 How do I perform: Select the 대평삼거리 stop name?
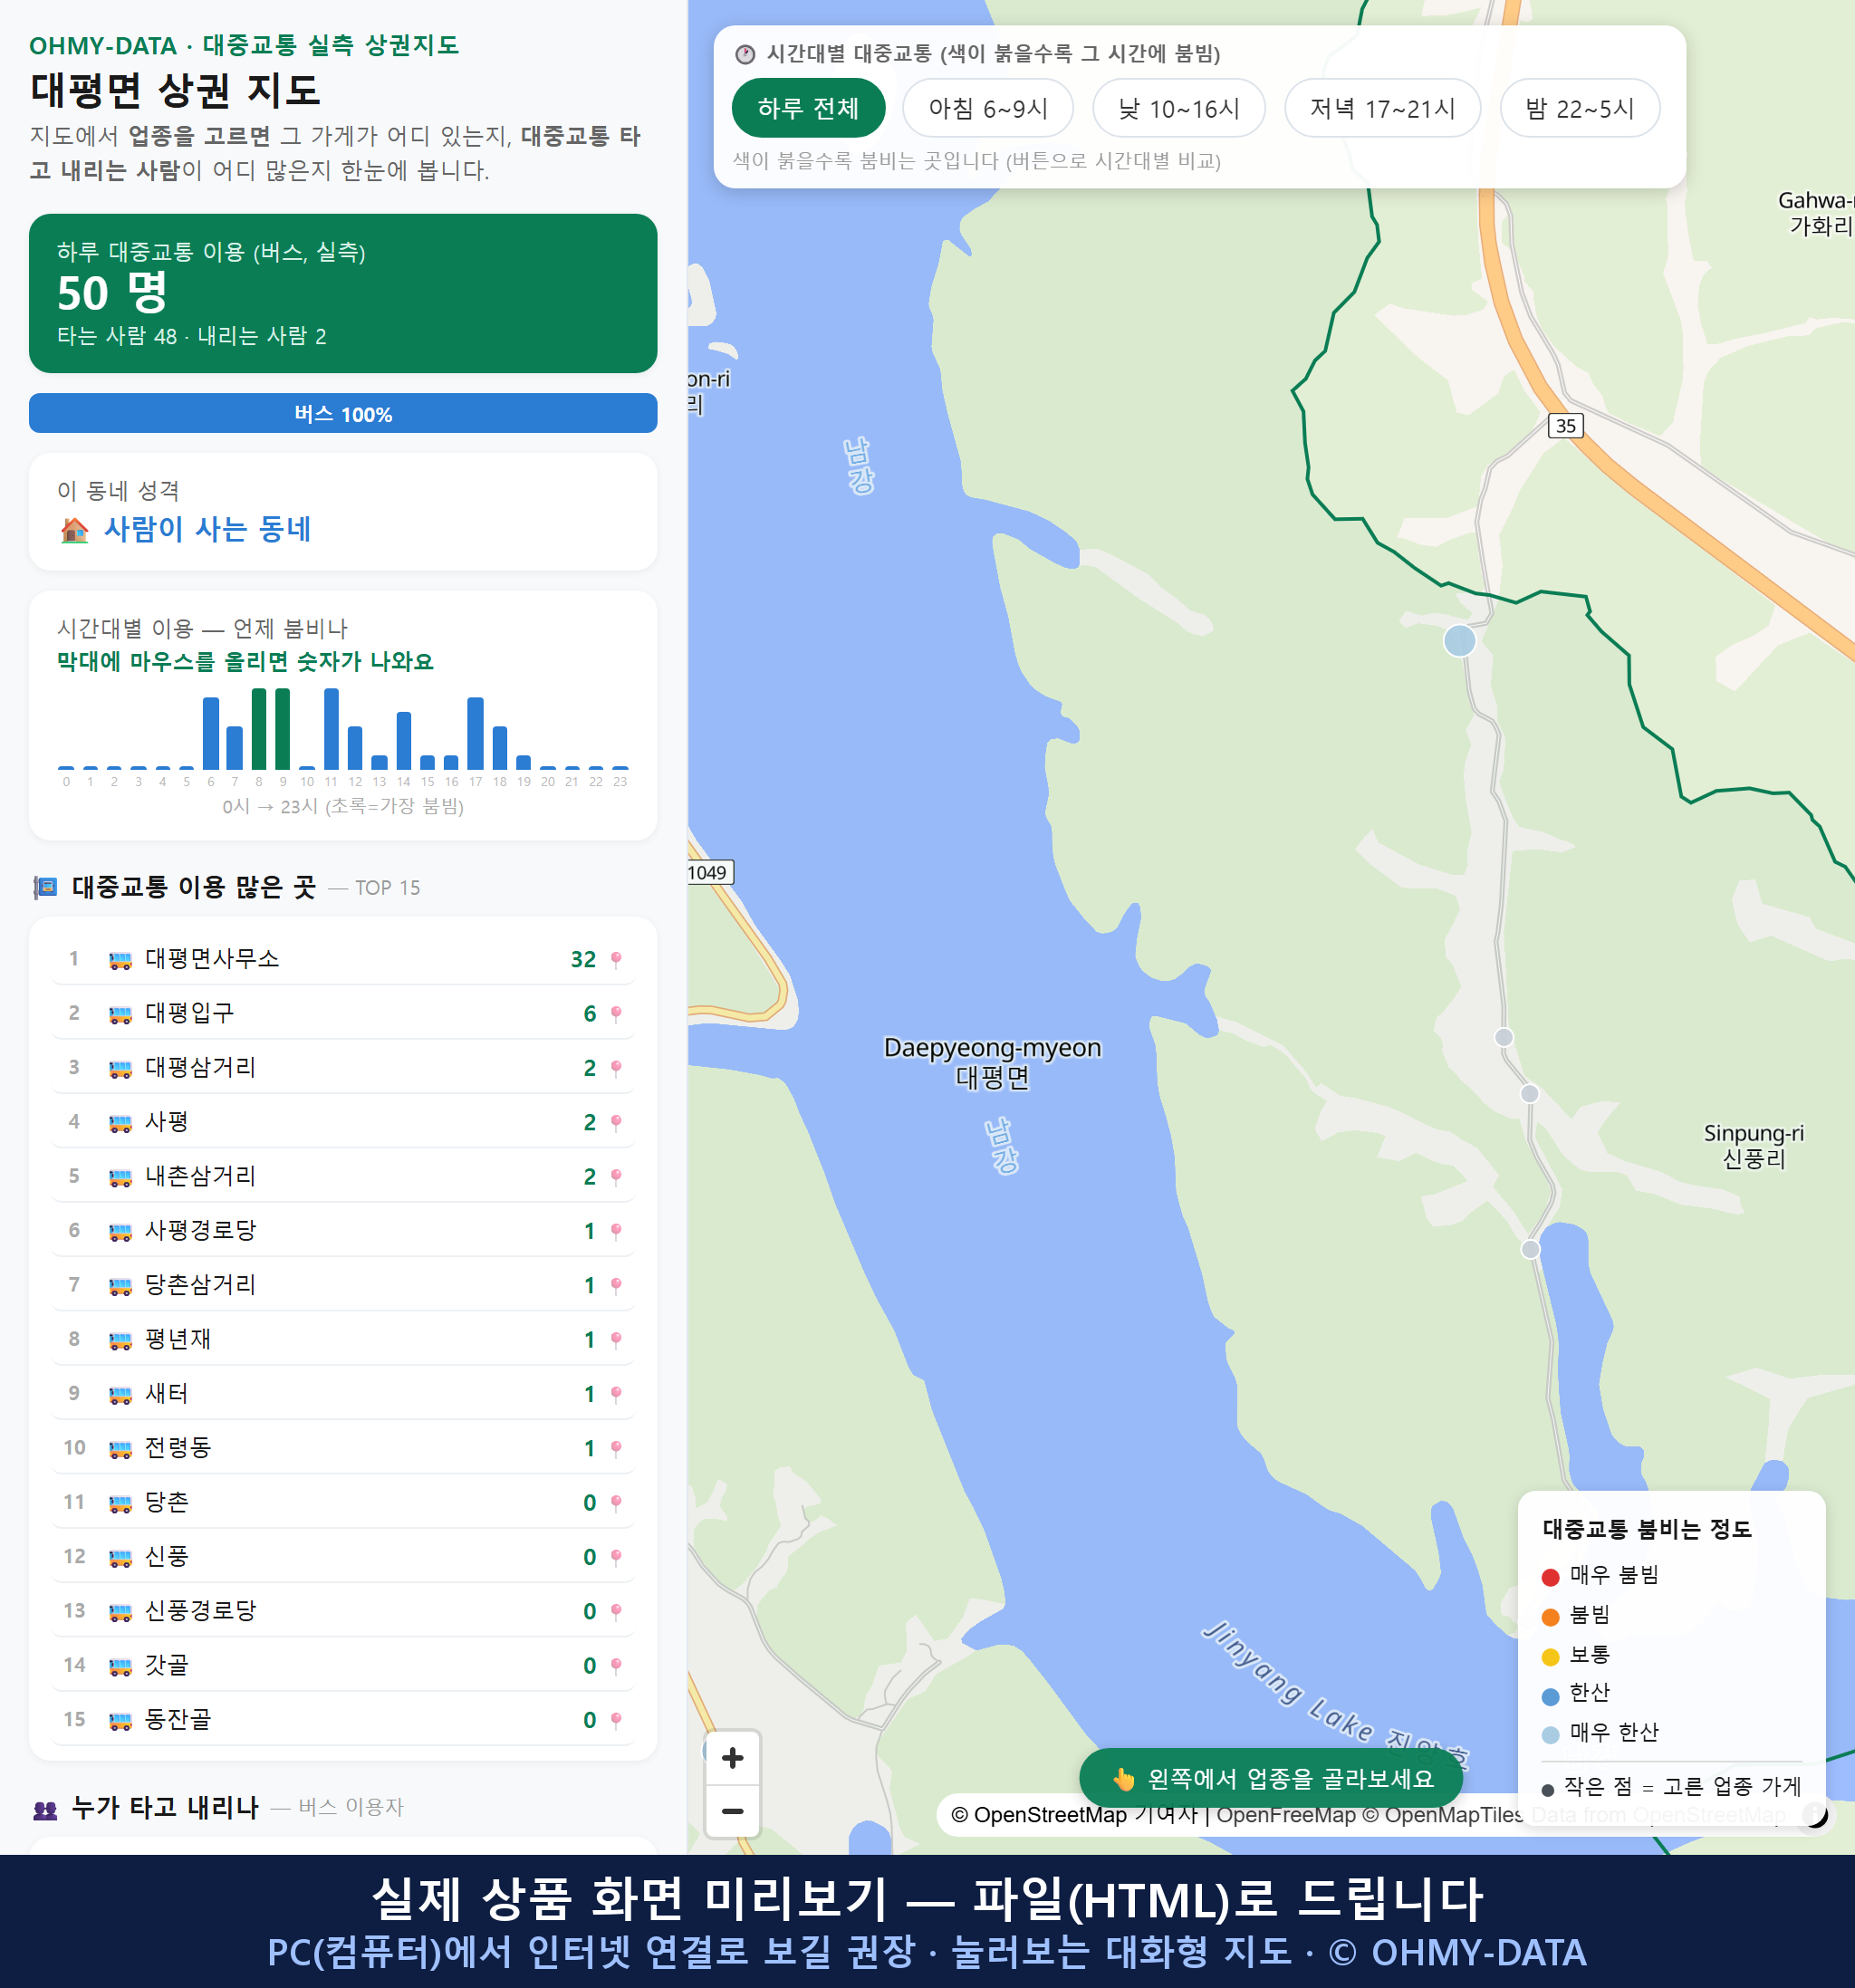click(x=200, y=1067)
